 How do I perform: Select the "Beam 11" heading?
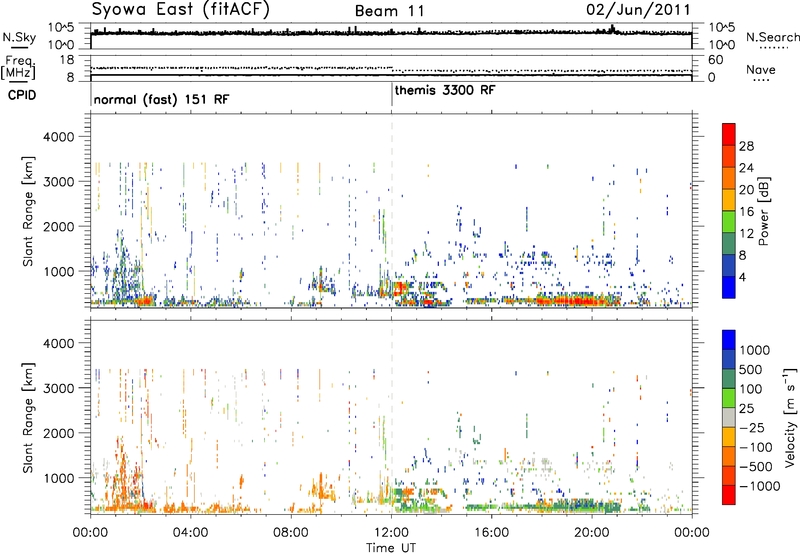(389, 11)
